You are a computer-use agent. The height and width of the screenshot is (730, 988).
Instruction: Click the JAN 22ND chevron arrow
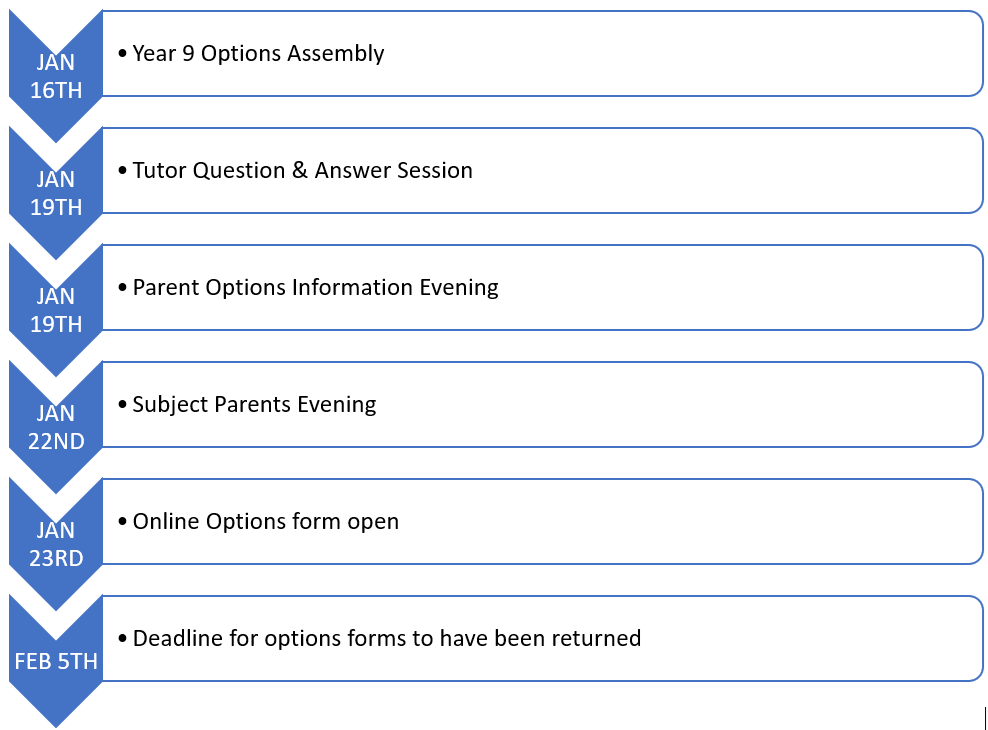point(55,427)
